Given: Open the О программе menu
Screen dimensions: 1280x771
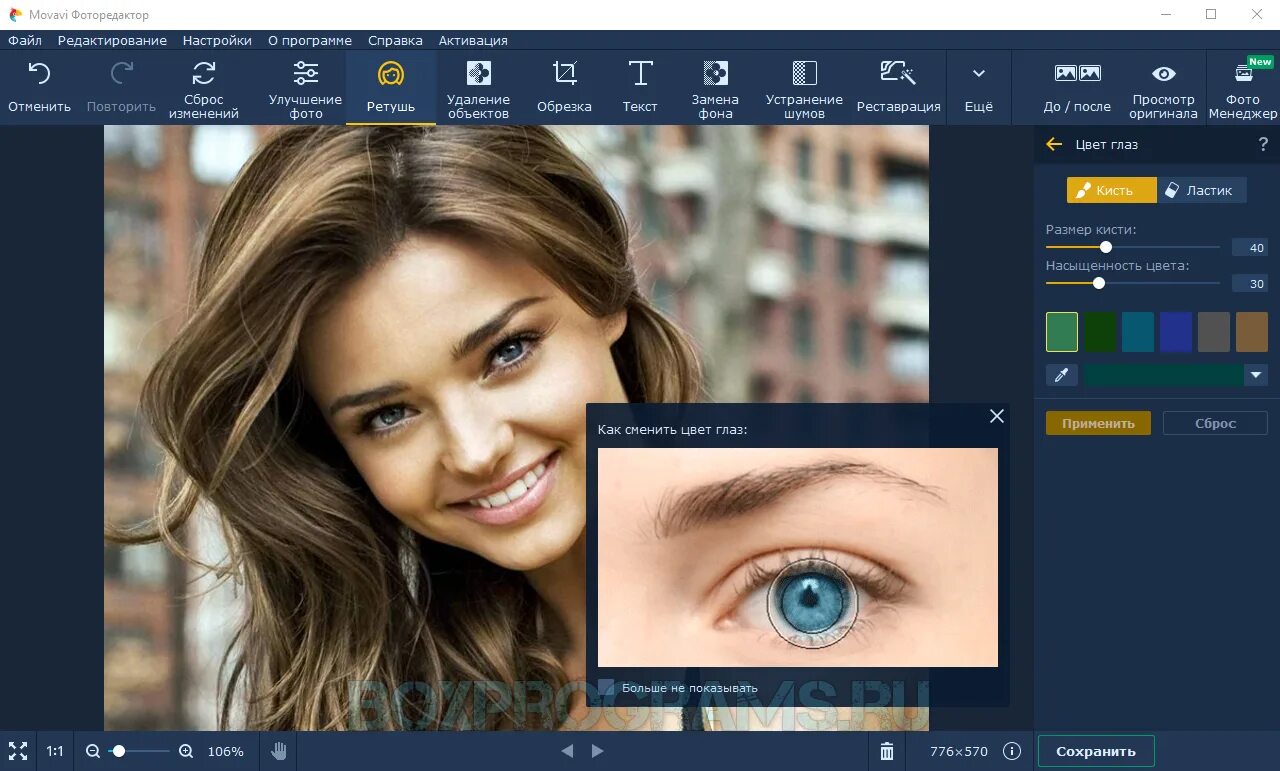Looking at the screenshot, I should [310, 41].
